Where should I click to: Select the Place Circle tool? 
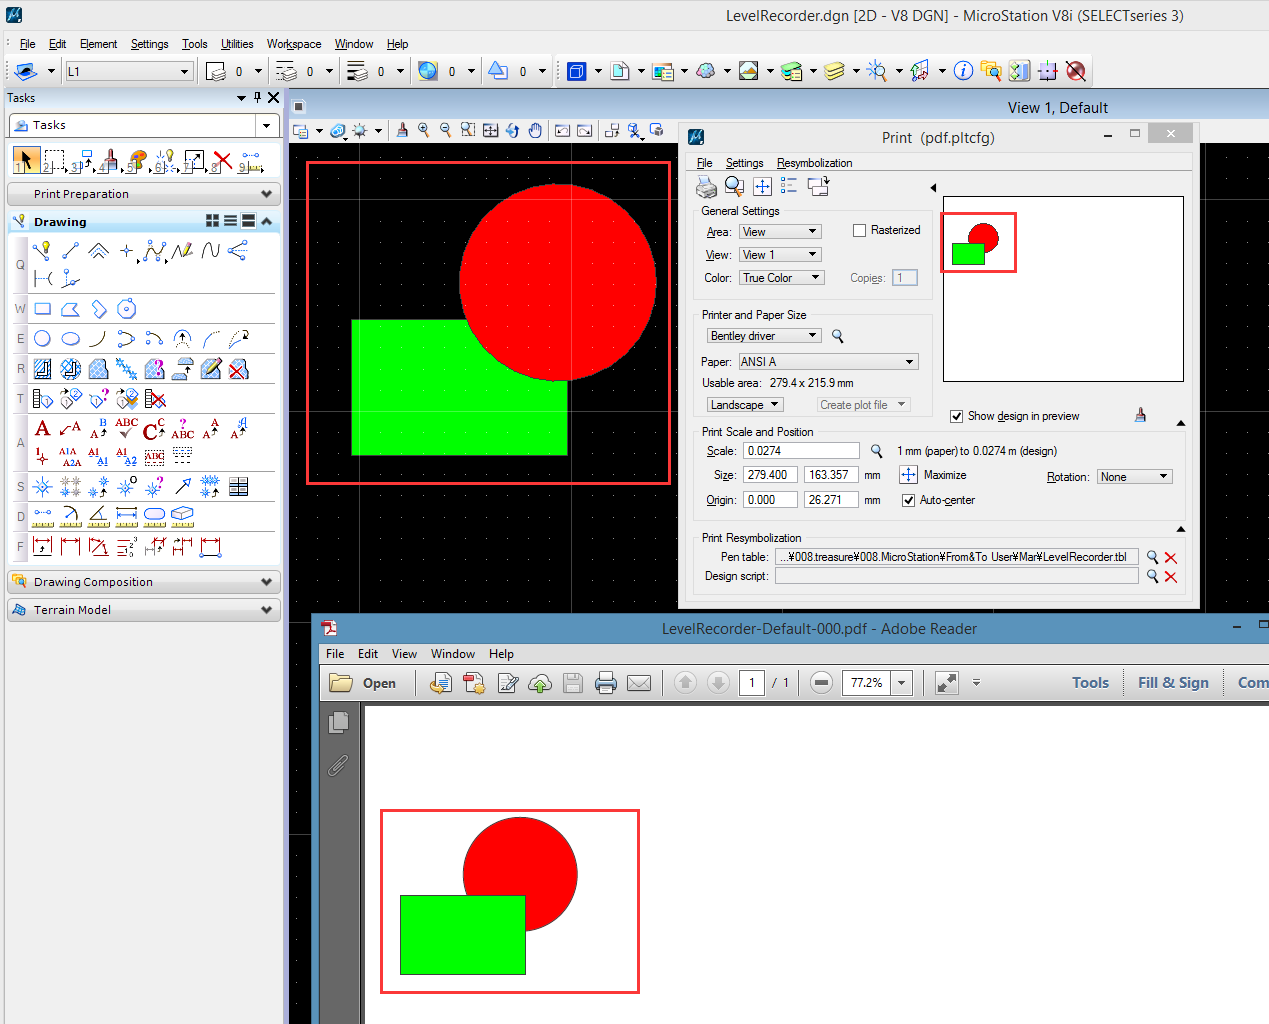click(x=43, y=339)
